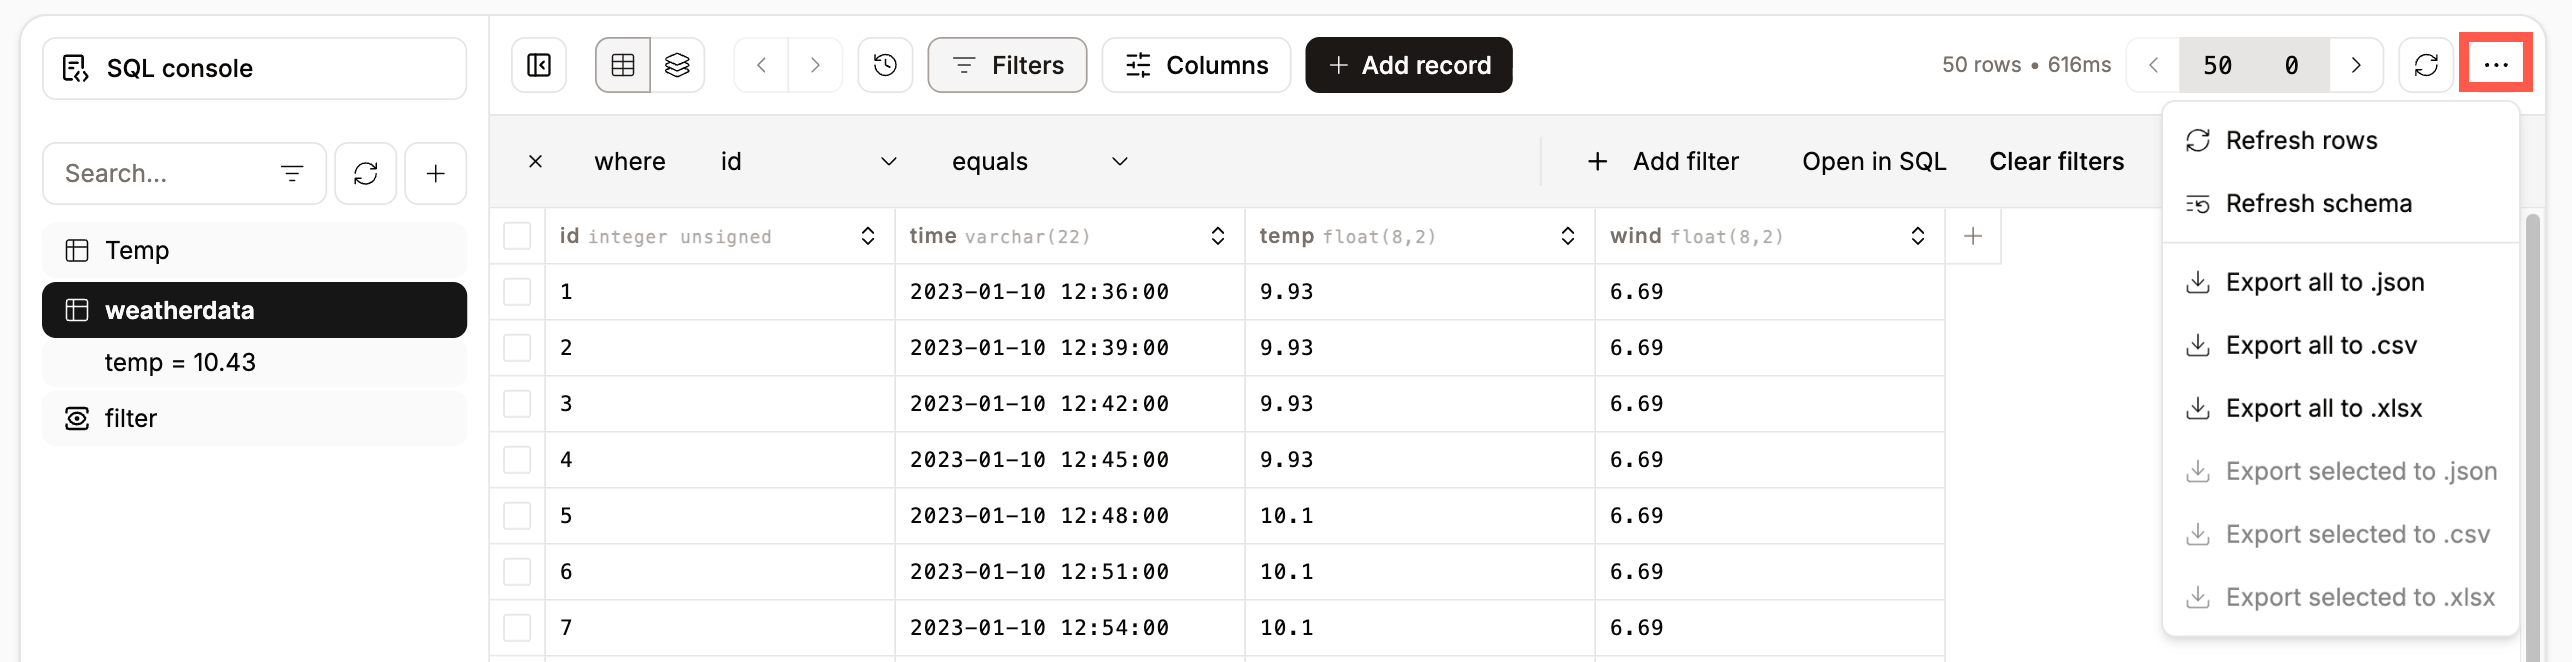Select all rows with header checkbox
This screenshot has height=662, width=2572.
[517, 236]
